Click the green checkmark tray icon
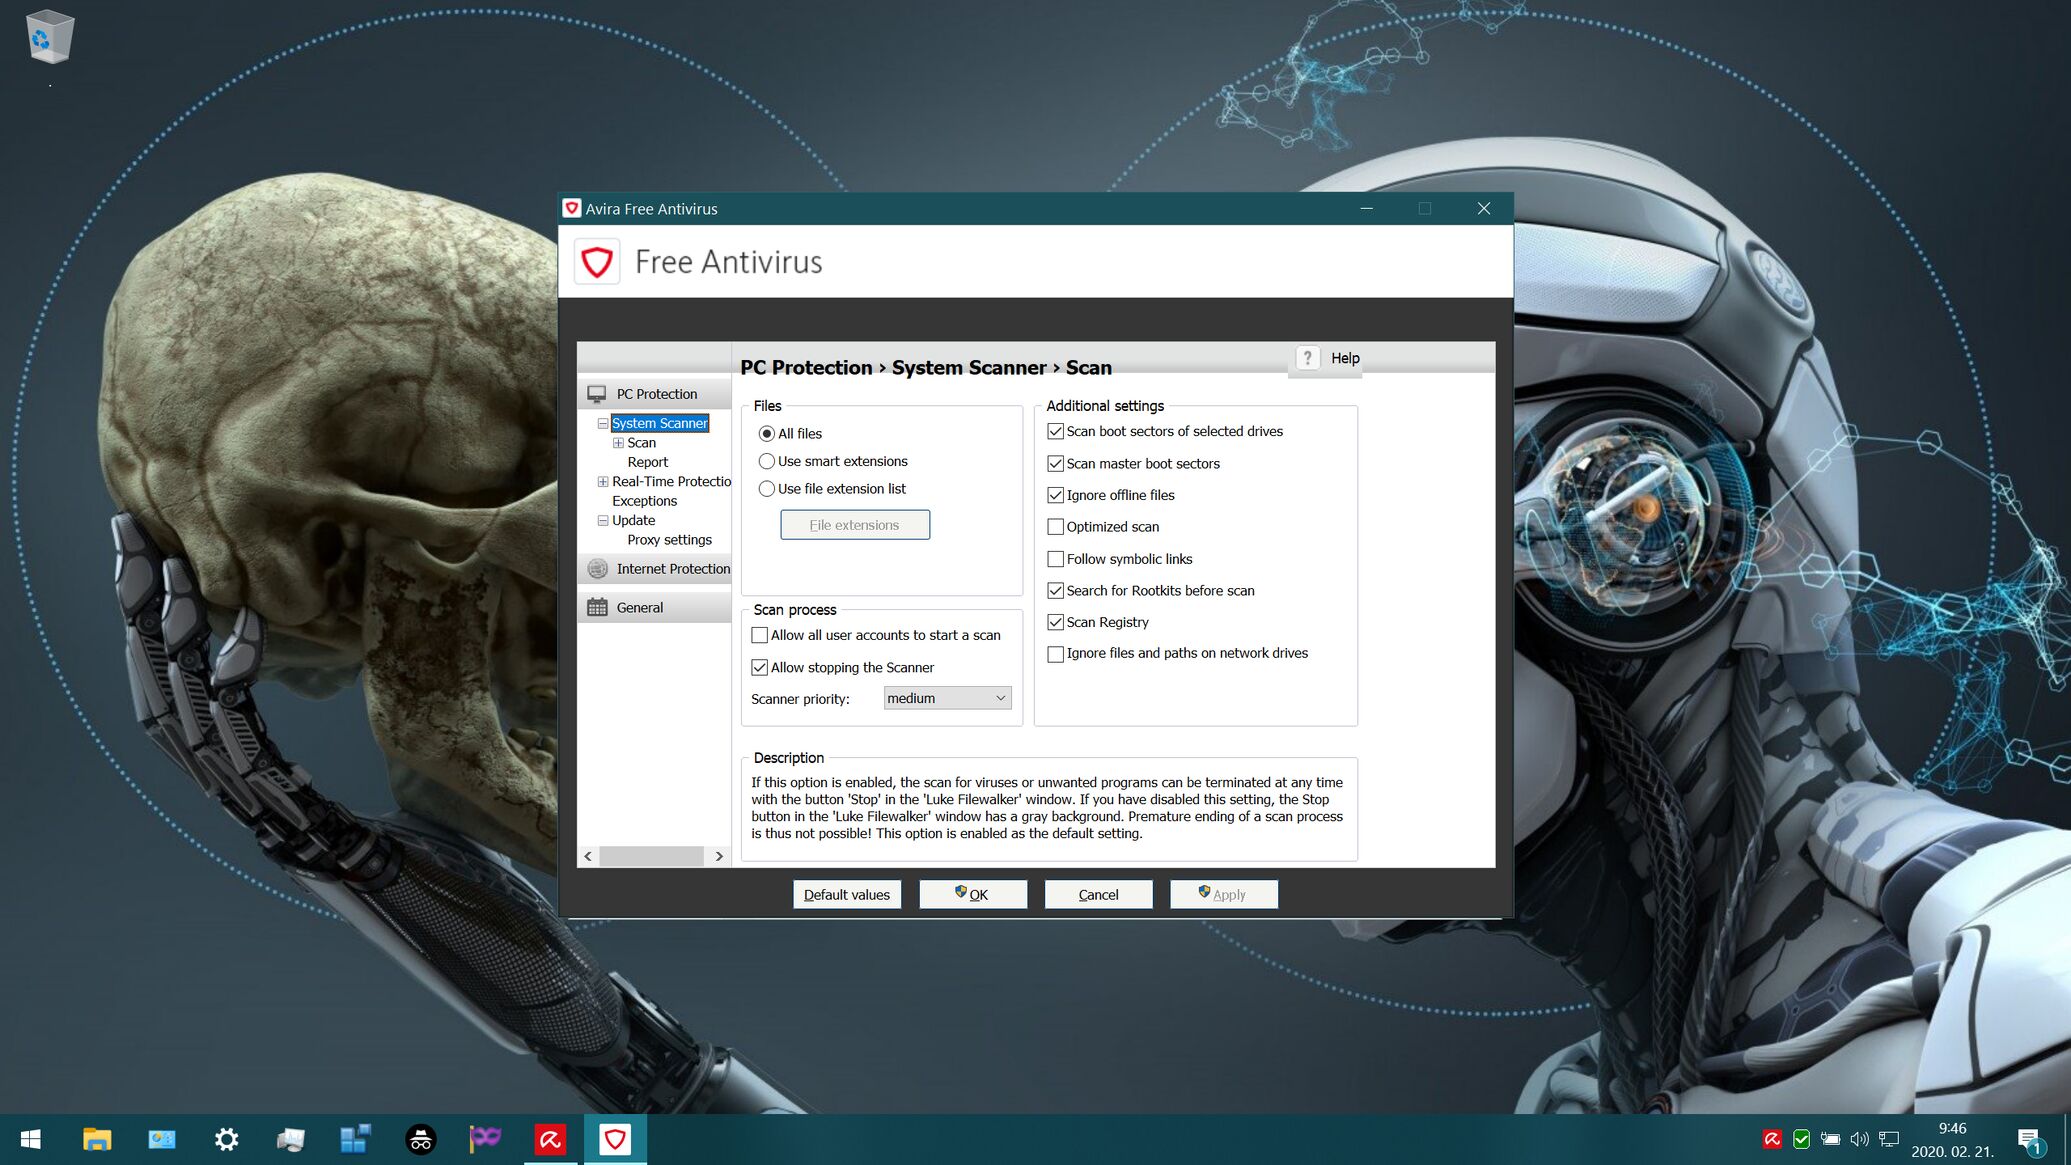The image size is (2071, 1165). (1801, 1139)
